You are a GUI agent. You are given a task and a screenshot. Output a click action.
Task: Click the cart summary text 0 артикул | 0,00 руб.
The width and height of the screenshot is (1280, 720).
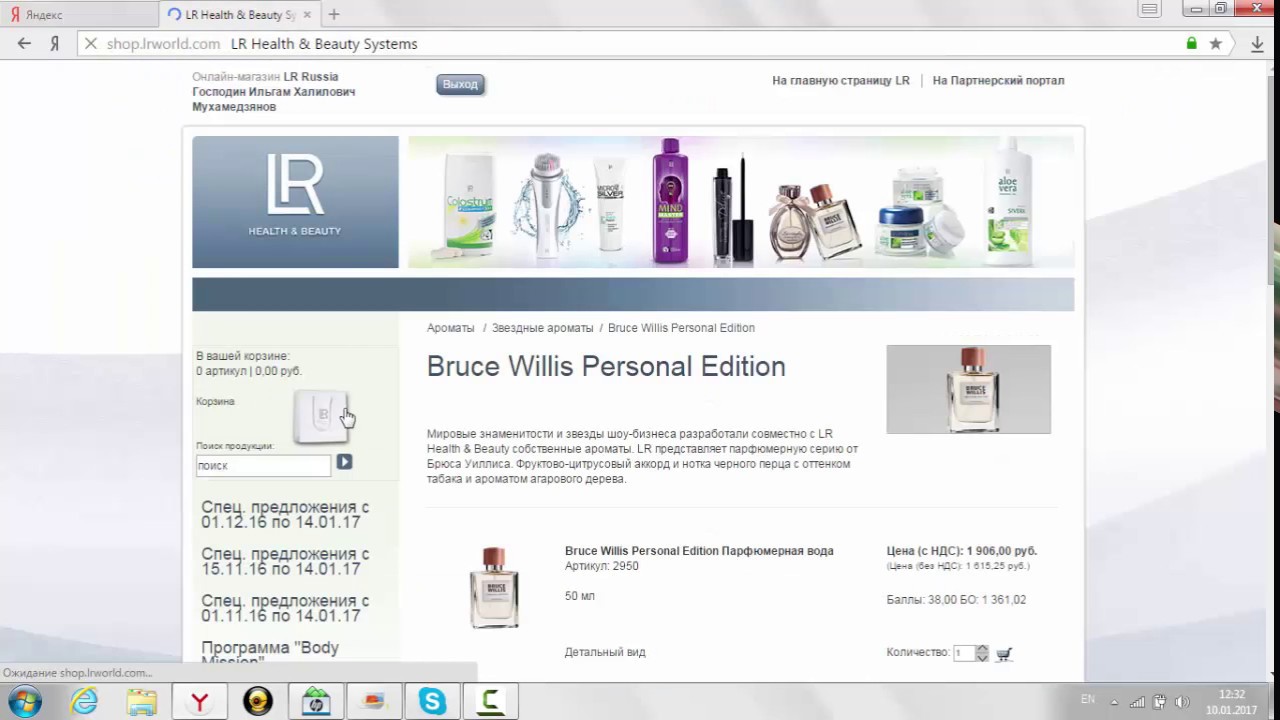249,371
